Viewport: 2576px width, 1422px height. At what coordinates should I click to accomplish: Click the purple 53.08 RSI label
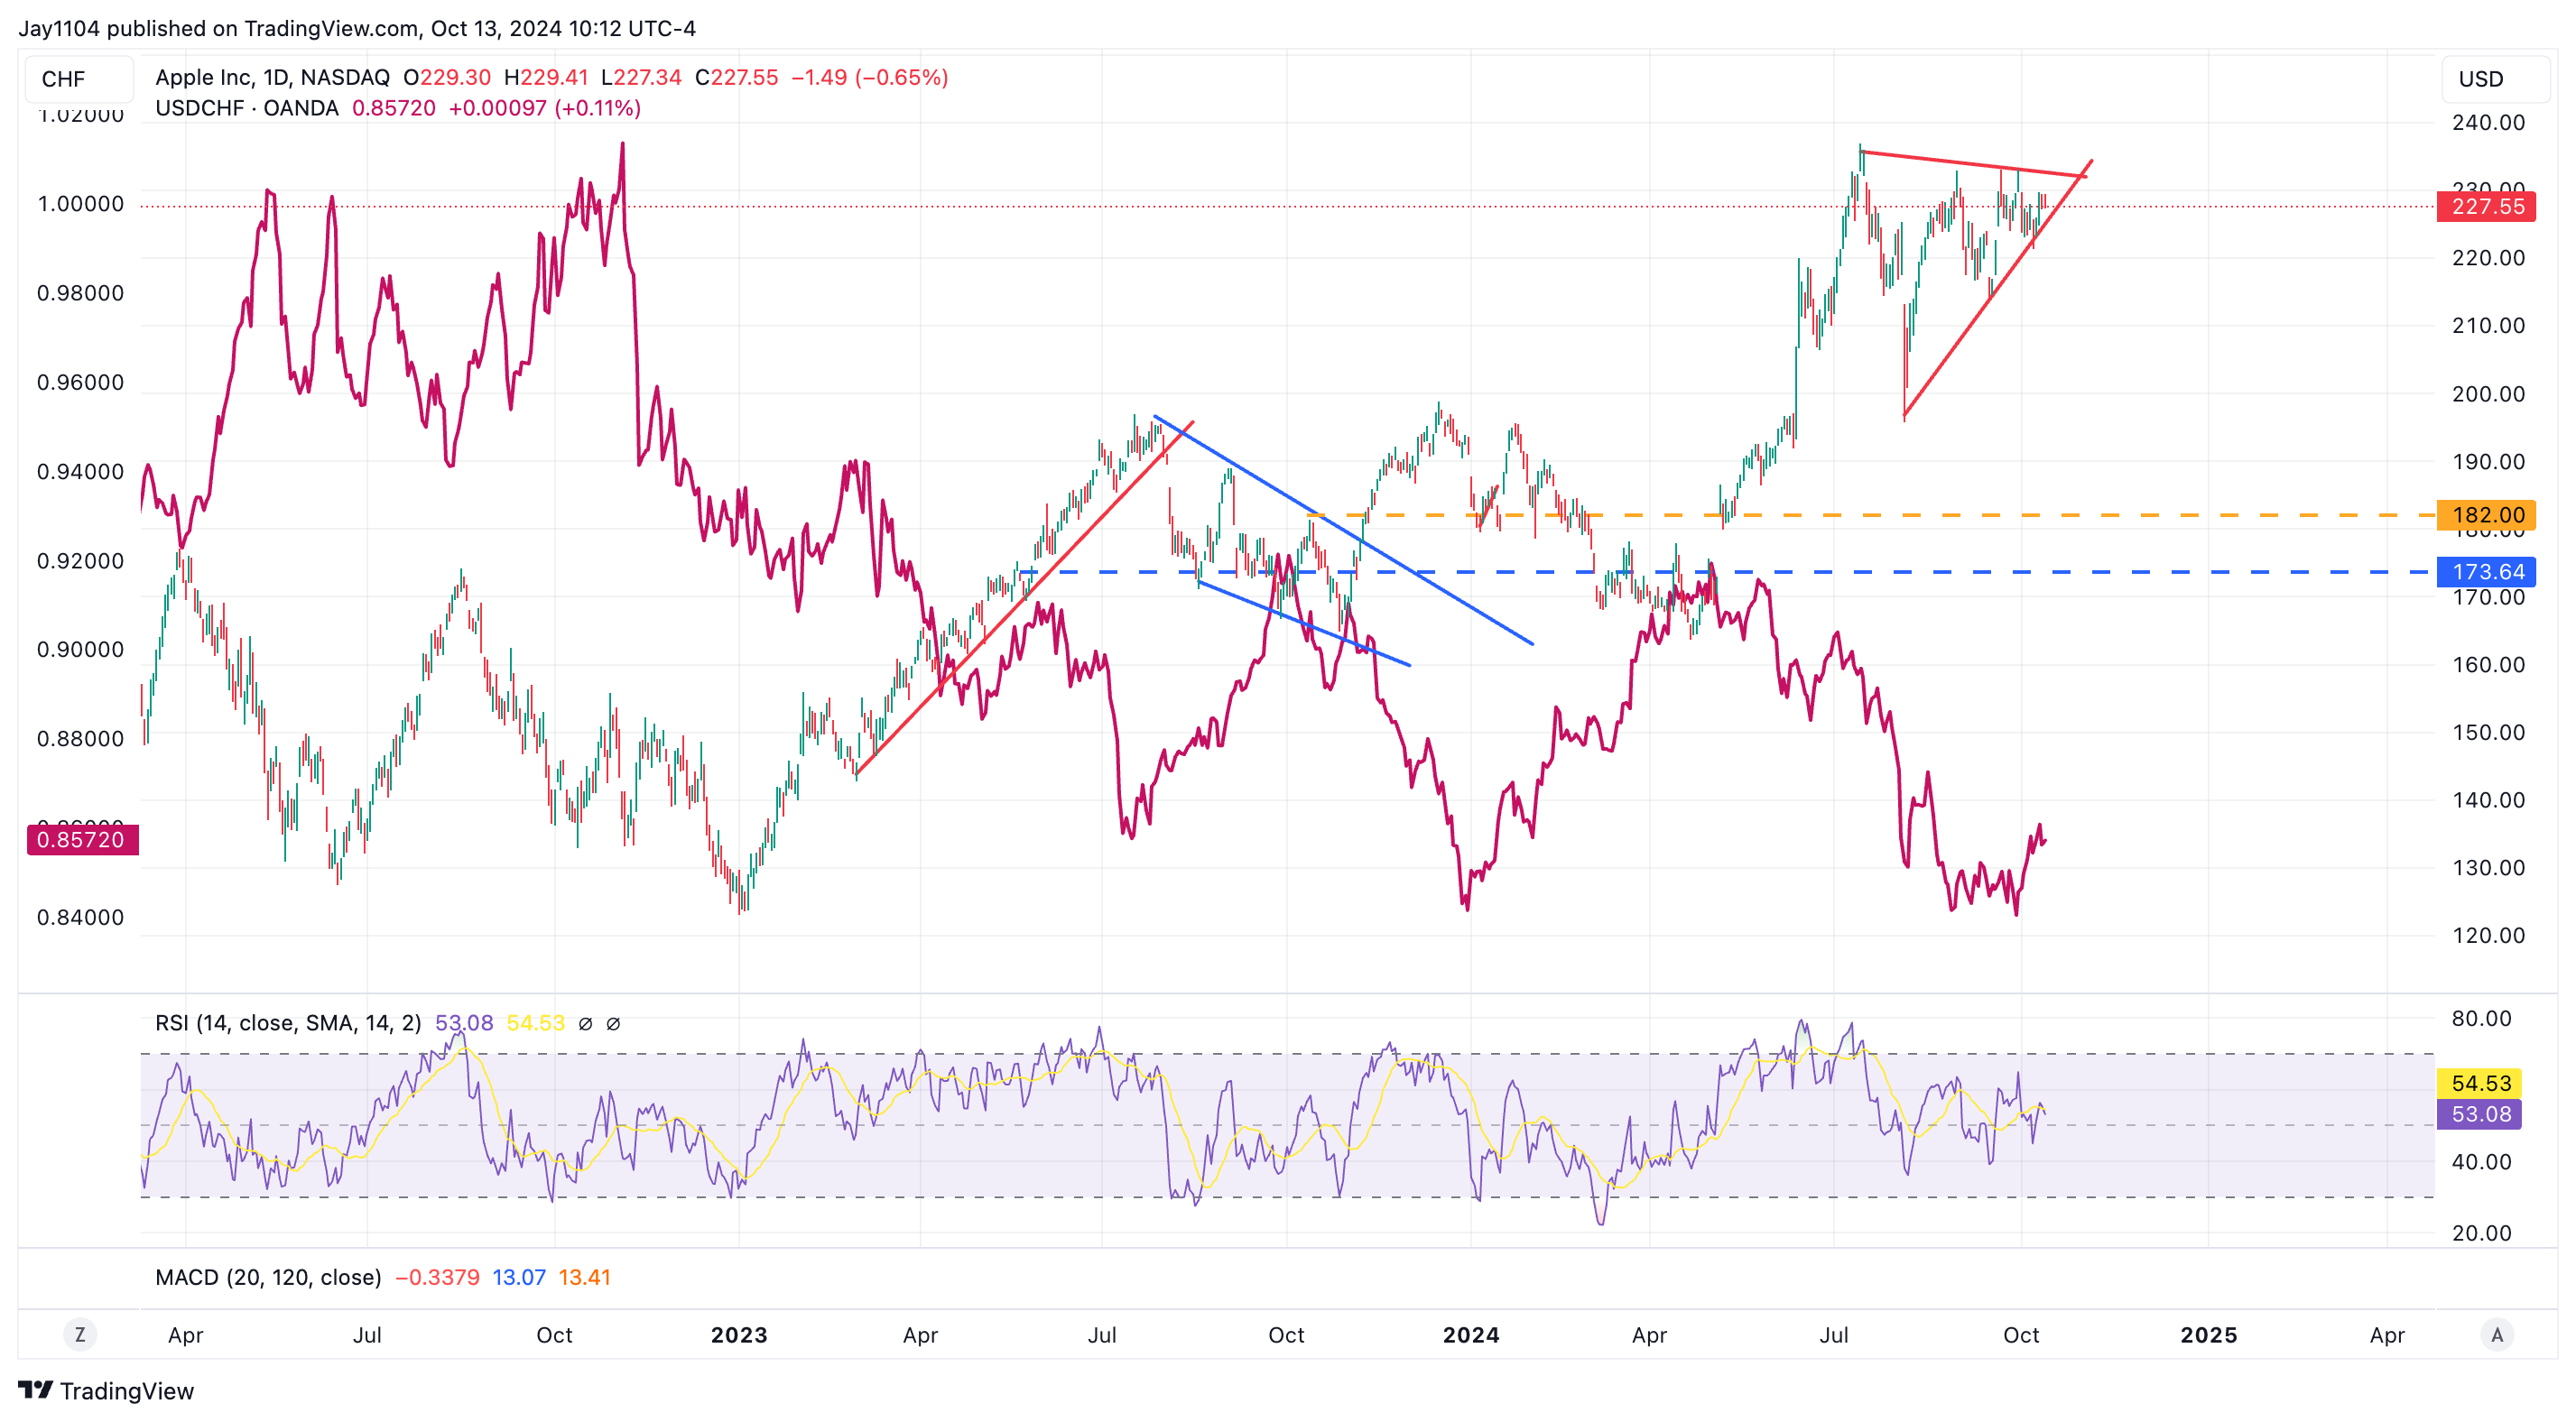pyautogui.click(x=2480, y=1113)
